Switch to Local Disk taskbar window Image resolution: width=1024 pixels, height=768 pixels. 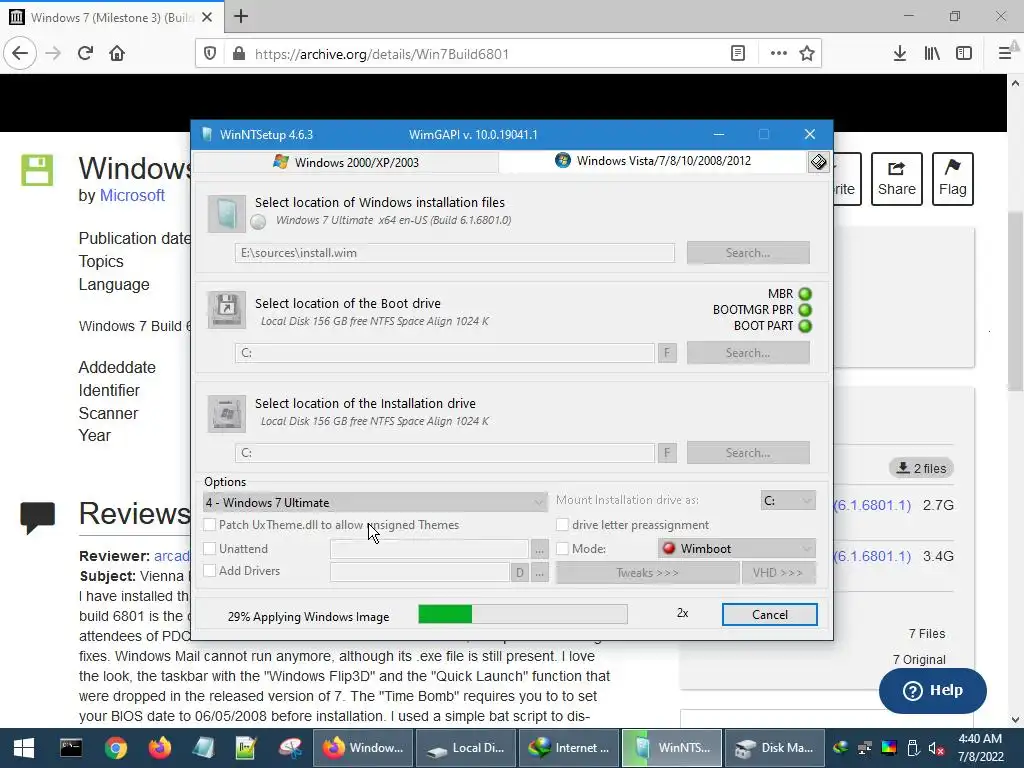click(x=464, y=748)
